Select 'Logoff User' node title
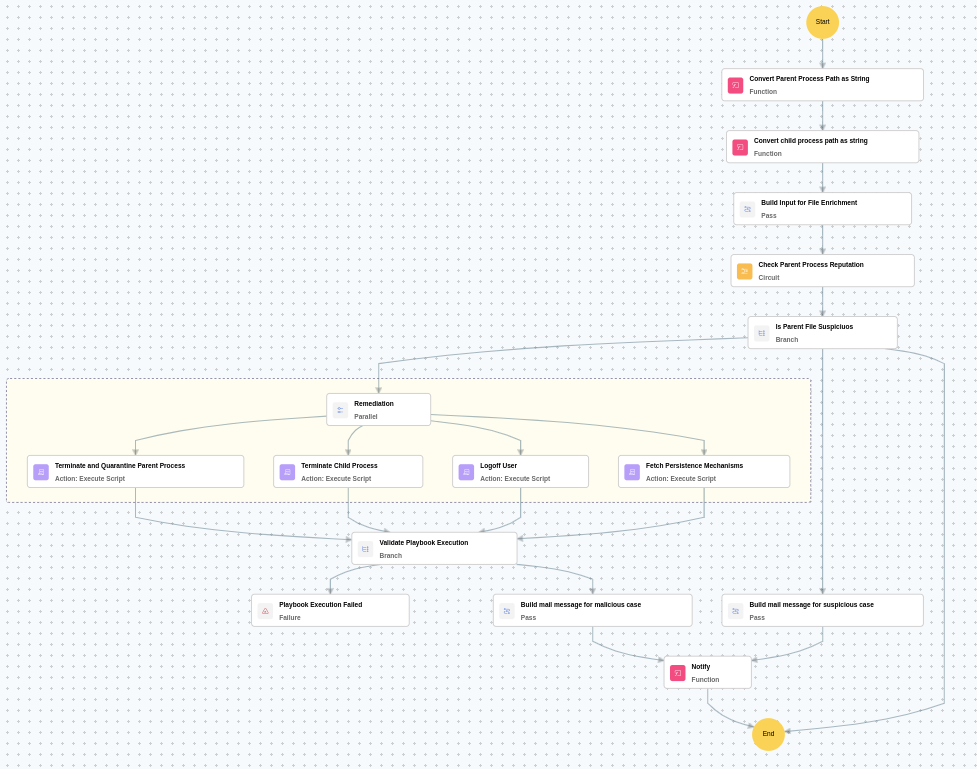Viewport: 977px width, 769px height. (498, 466)
